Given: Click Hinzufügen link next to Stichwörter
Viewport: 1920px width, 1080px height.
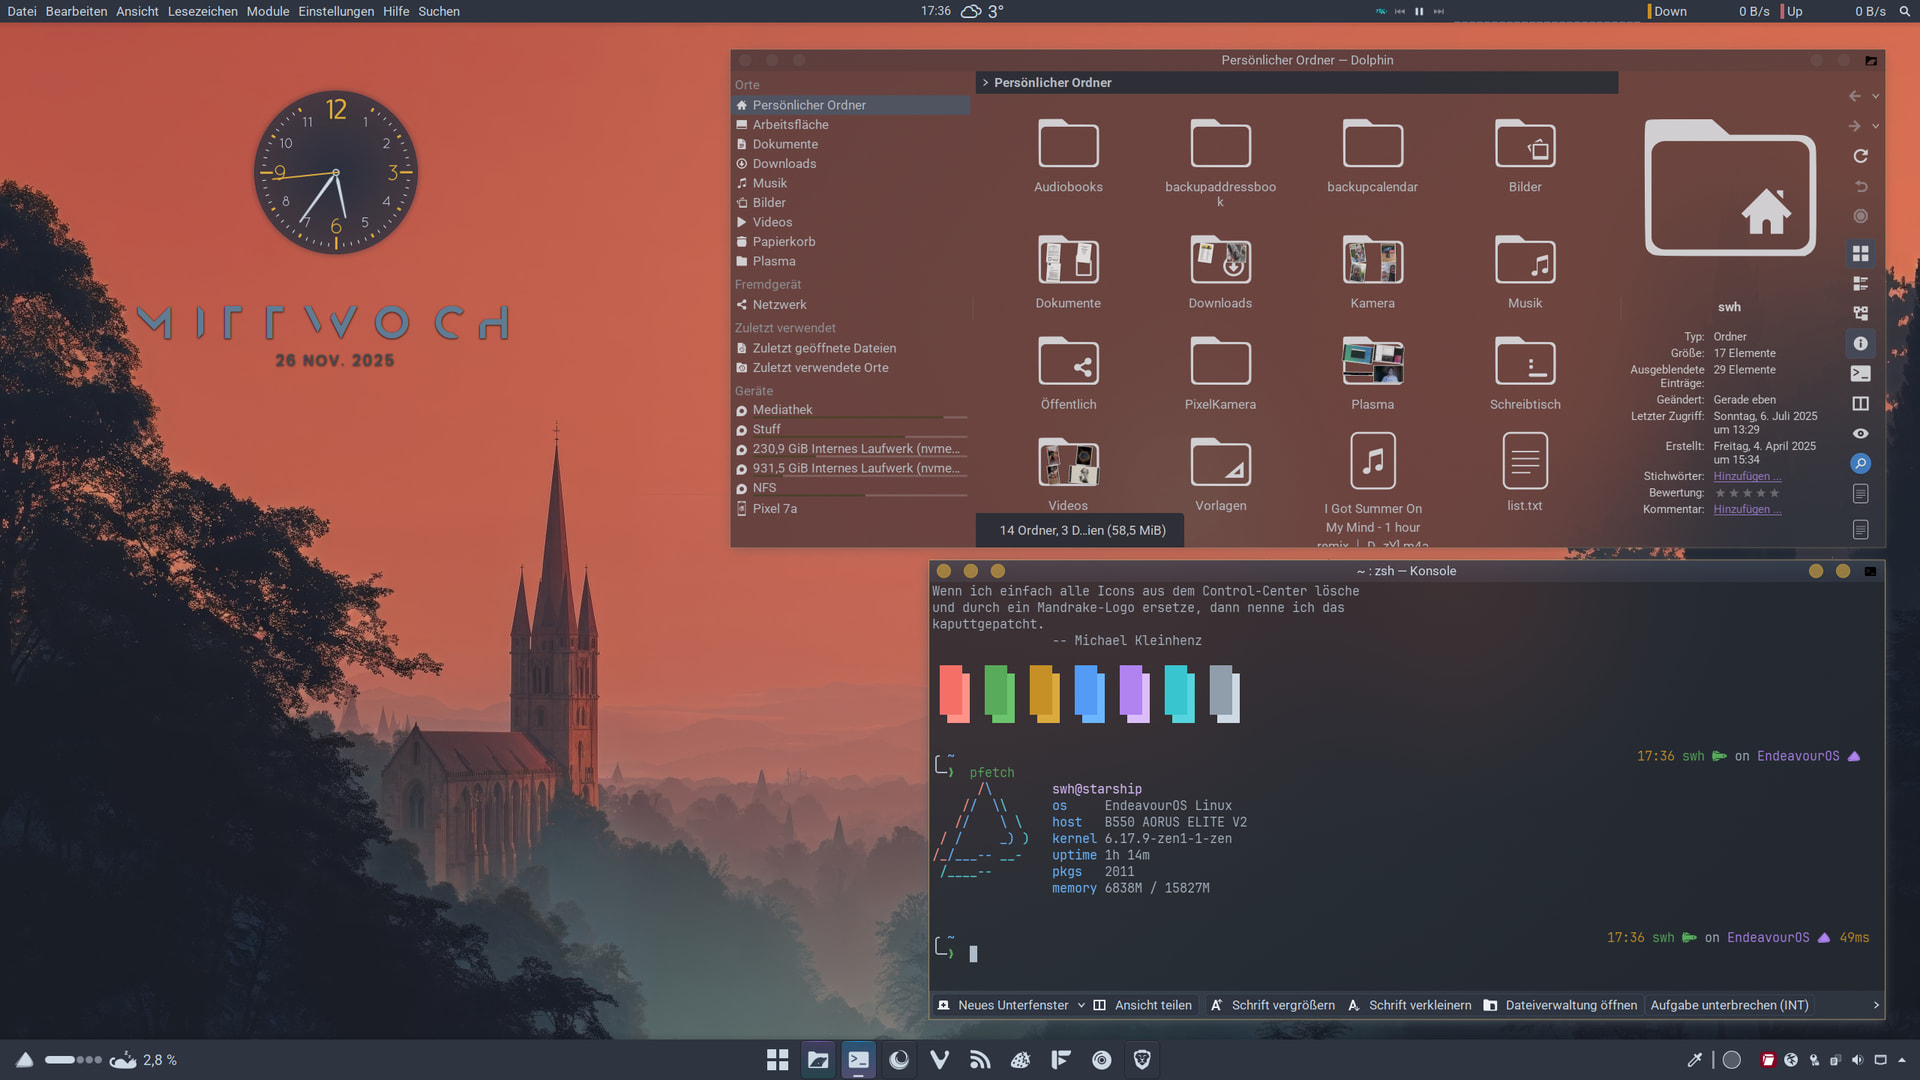Looking at the screenshot, I should click(1747, 476).
